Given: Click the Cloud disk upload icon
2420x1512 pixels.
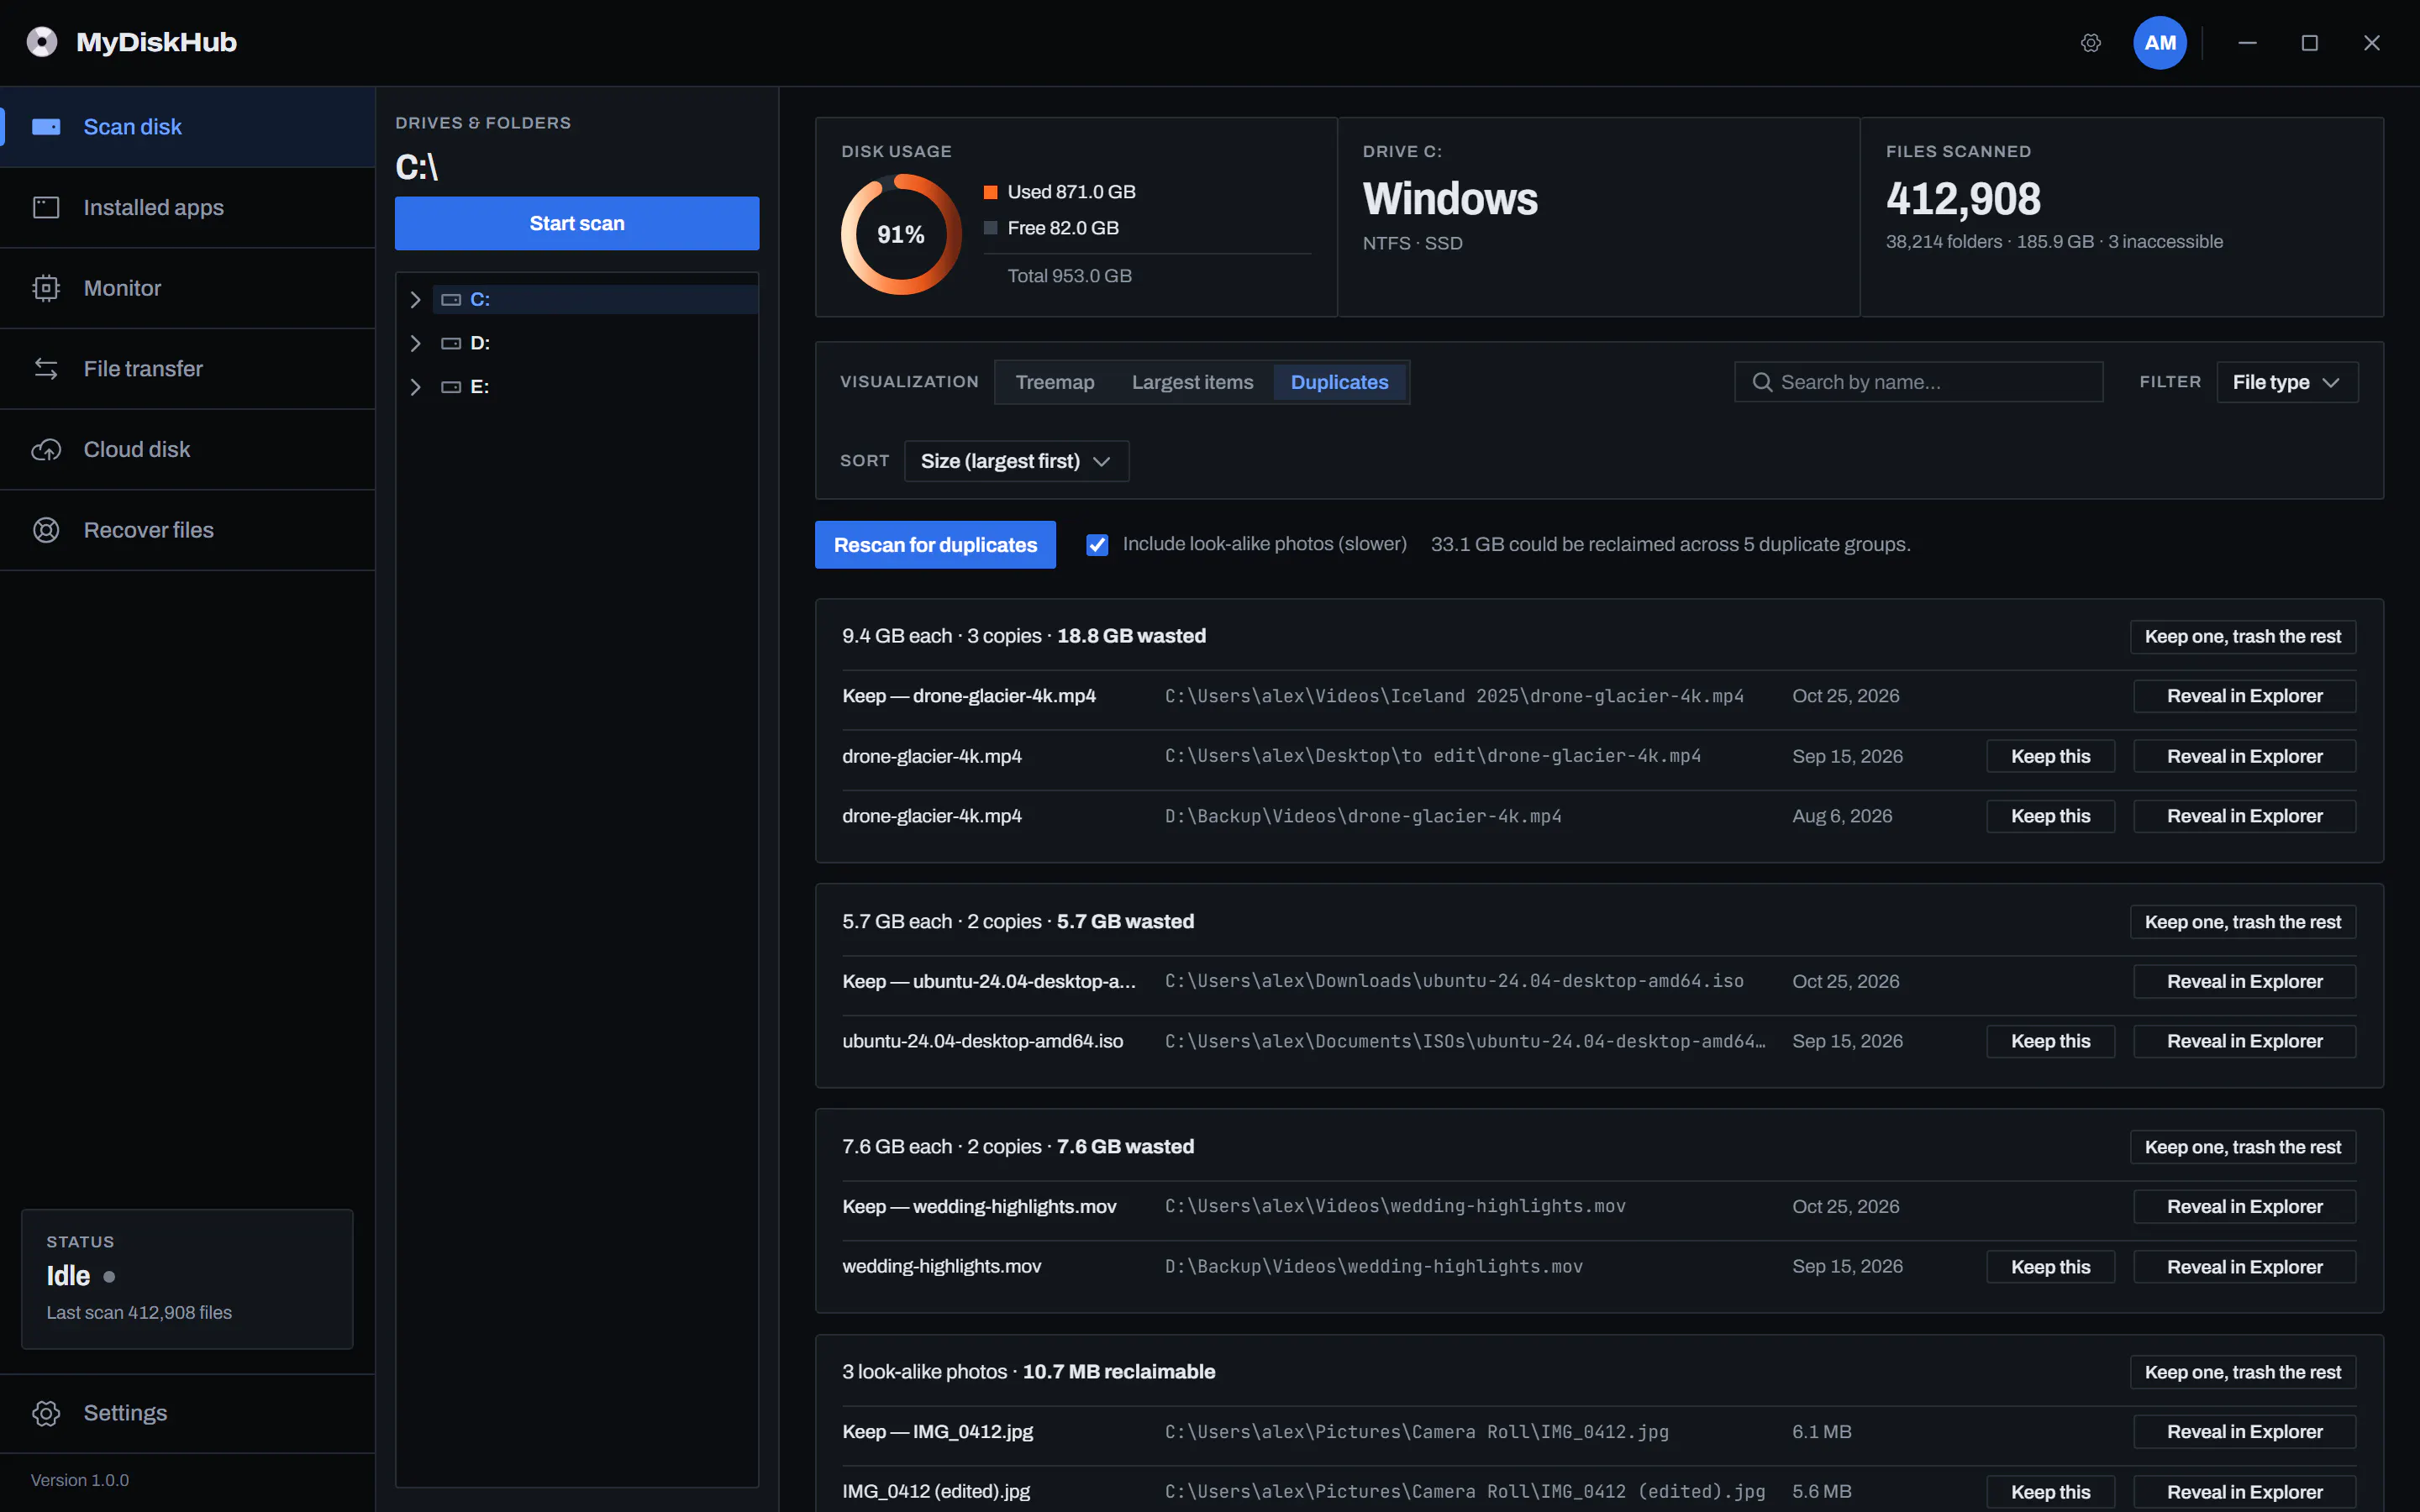Looking at the screenshot, I should click(46, 450).
